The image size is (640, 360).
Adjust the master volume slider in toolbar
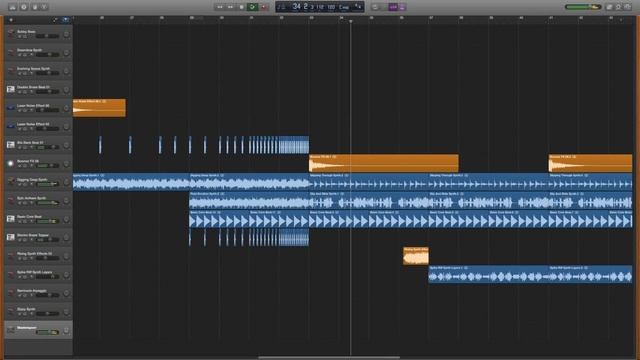click(583, 7)
